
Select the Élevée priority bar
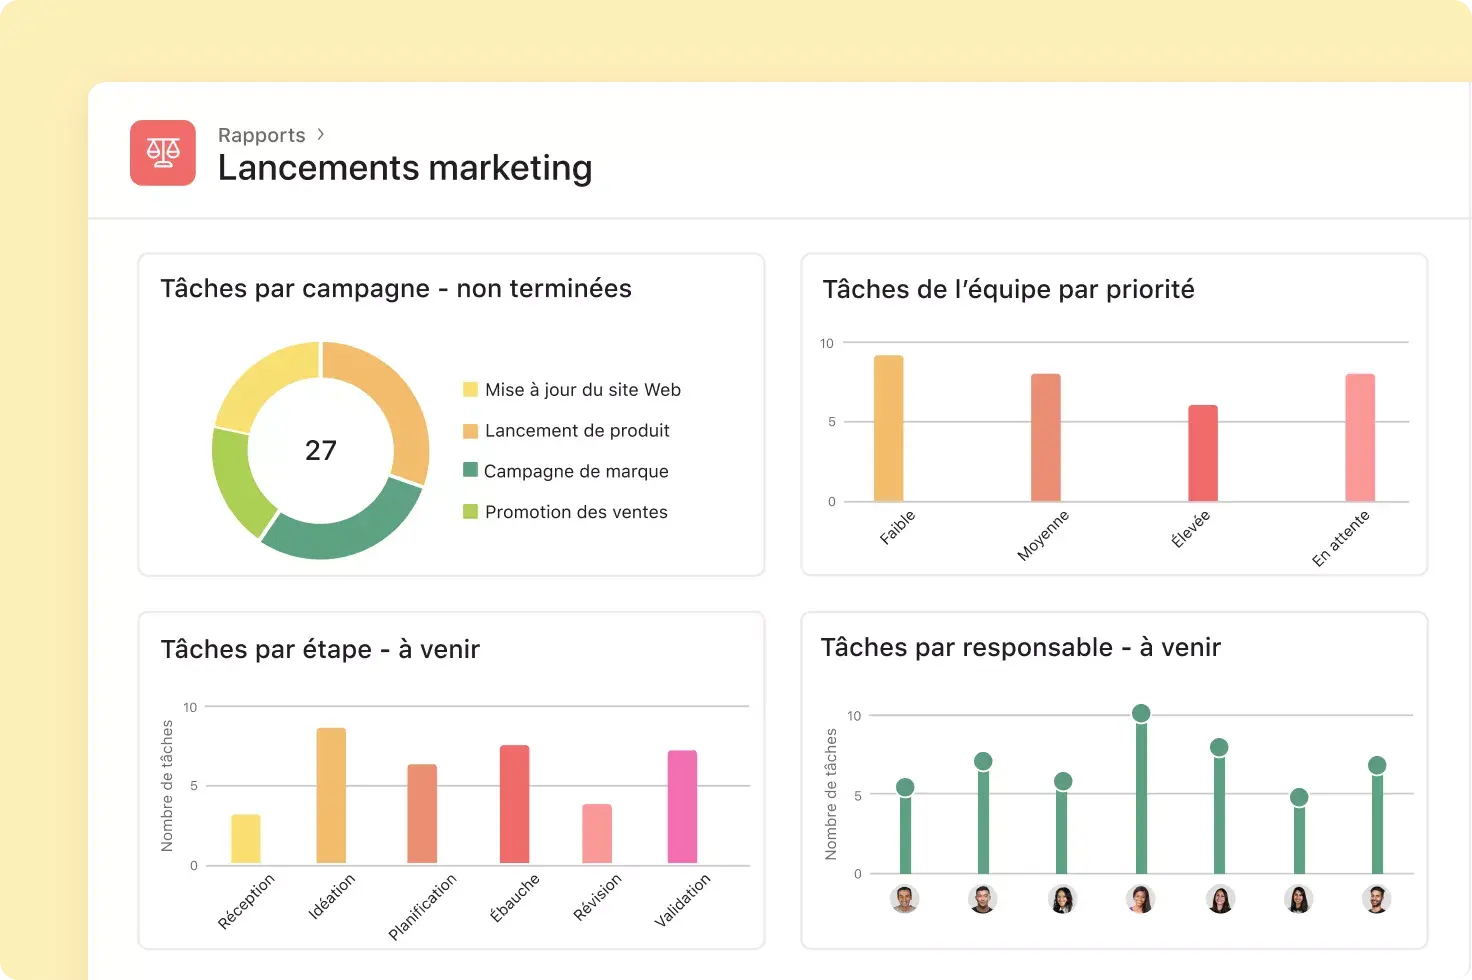coord(1203,453)
